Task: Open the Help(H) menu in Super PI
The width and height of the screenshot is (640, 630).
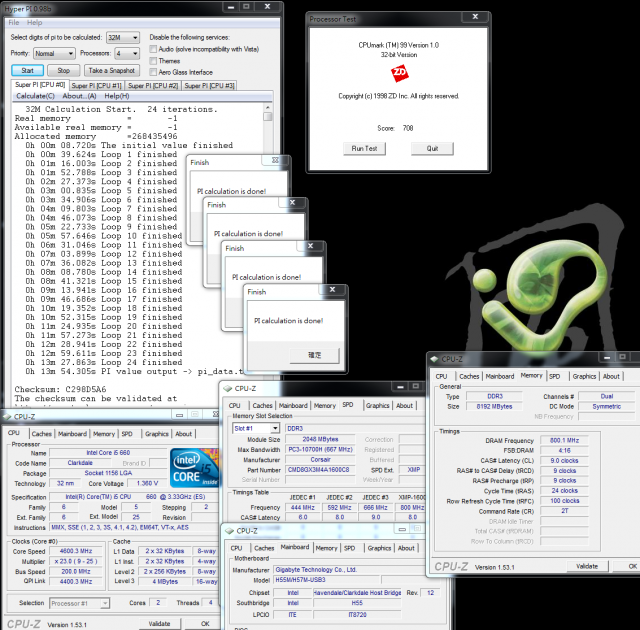Action: [x=117, y=96]
